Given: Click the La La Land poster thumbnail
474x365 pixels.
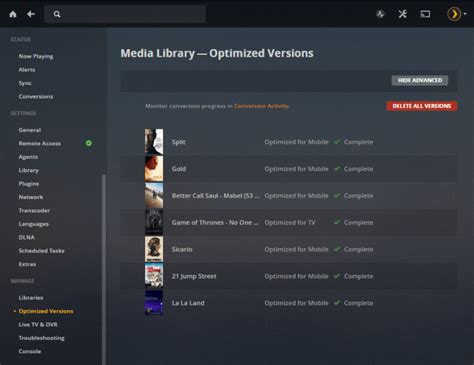Looking at the screenshot, I should [x=154, y=303].
